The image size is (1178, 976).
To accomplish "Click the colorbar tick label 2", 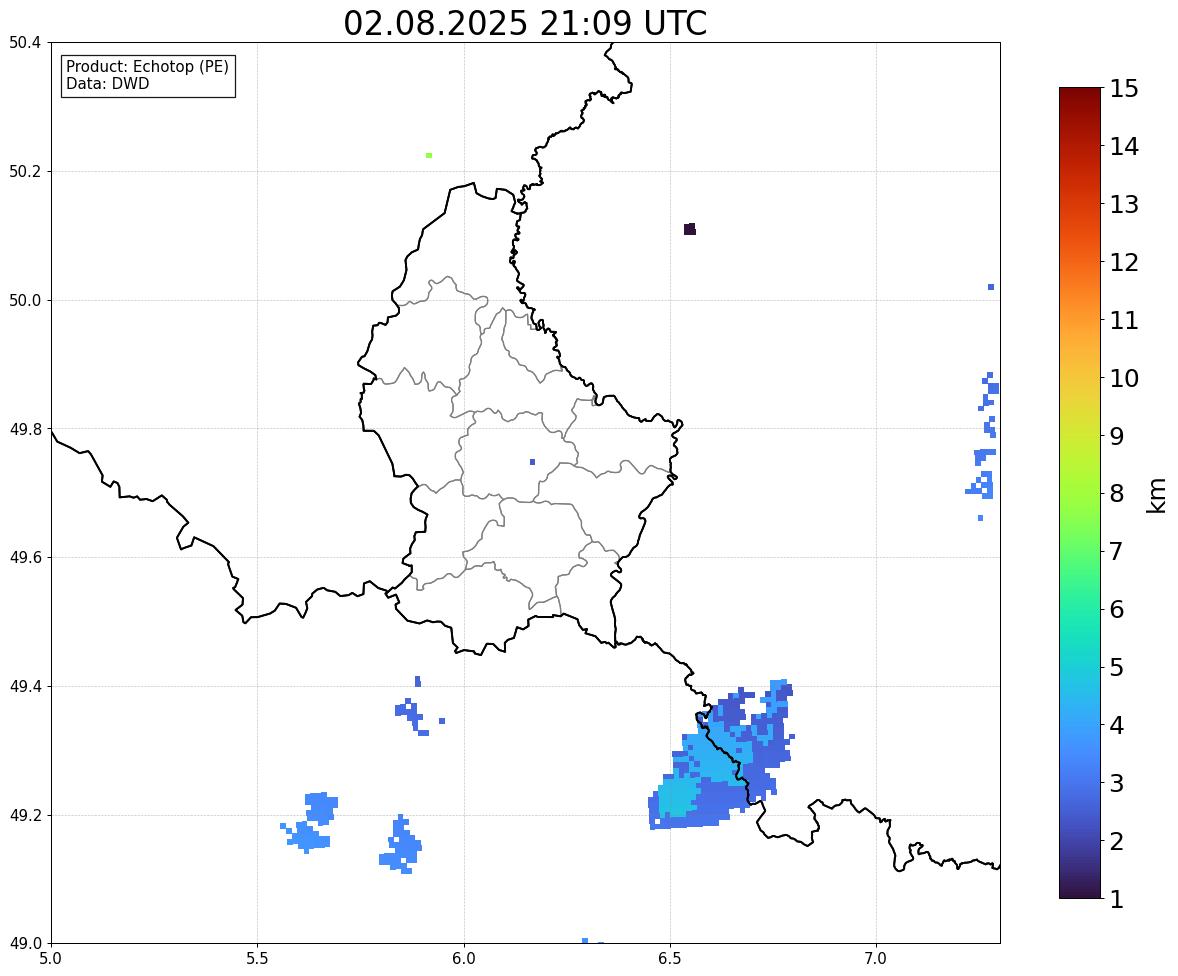I will click(1117, 841).
